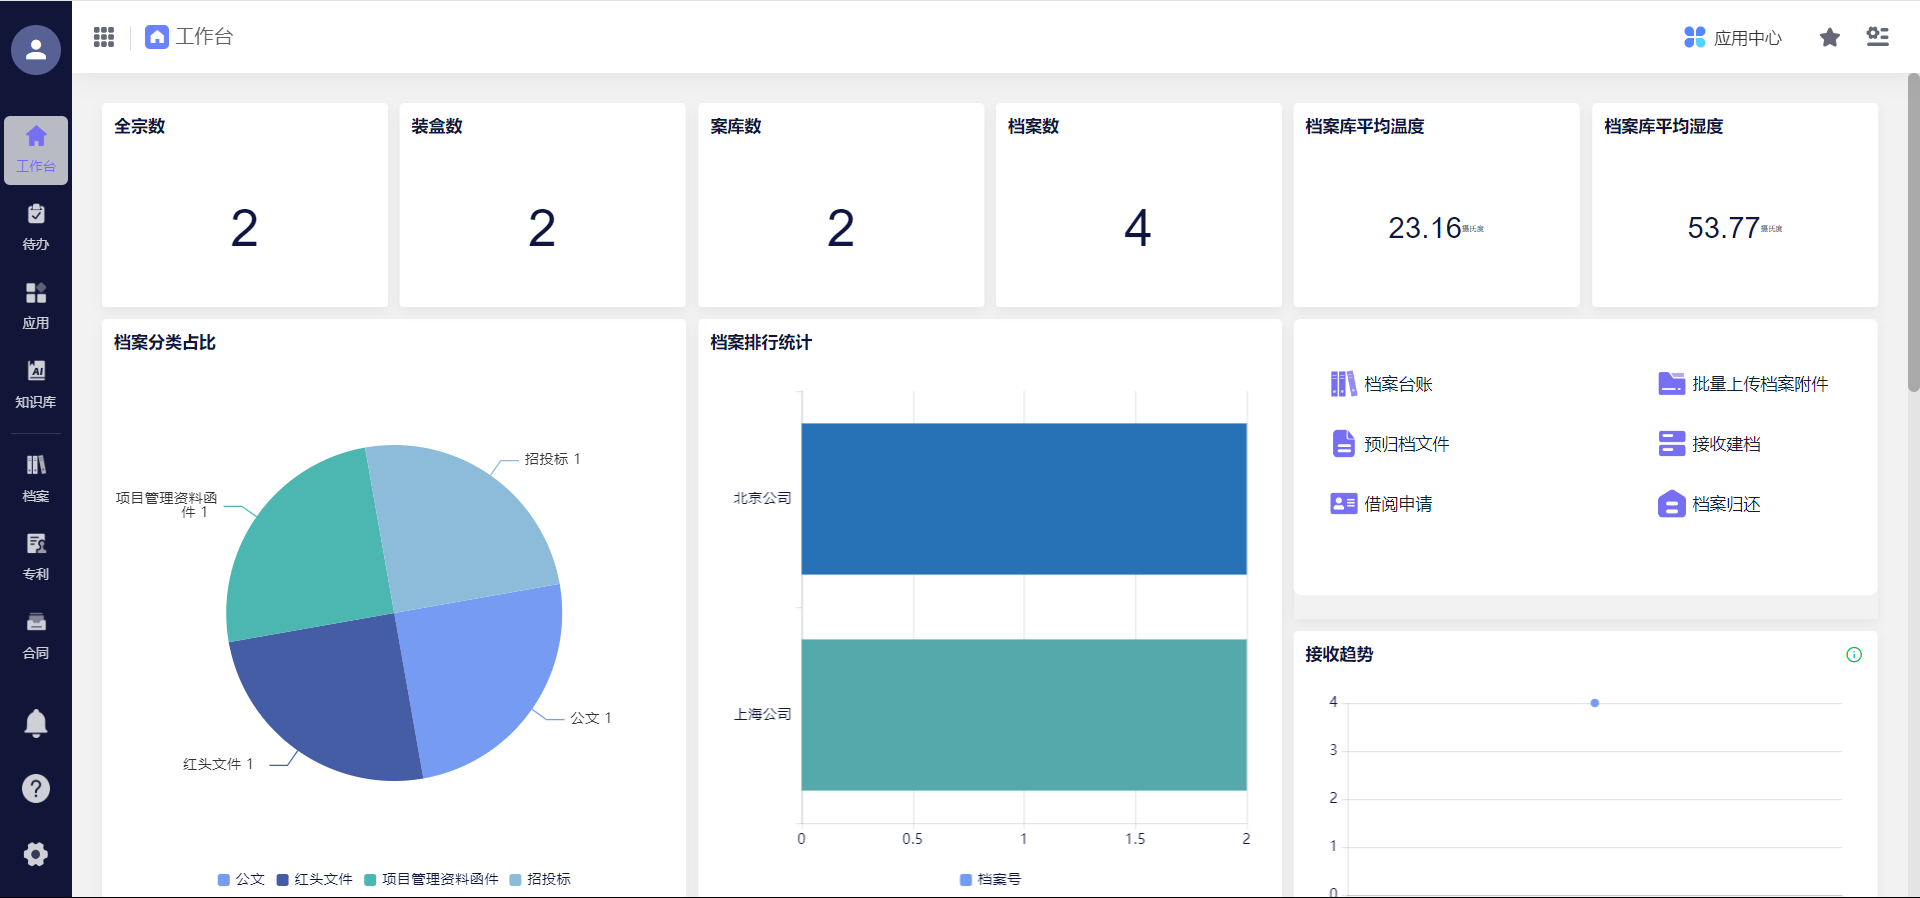The width and height of the screenshot is (1920, 898).
Task: Click the 接收趋势 info icon
Action: point(1853,655)
